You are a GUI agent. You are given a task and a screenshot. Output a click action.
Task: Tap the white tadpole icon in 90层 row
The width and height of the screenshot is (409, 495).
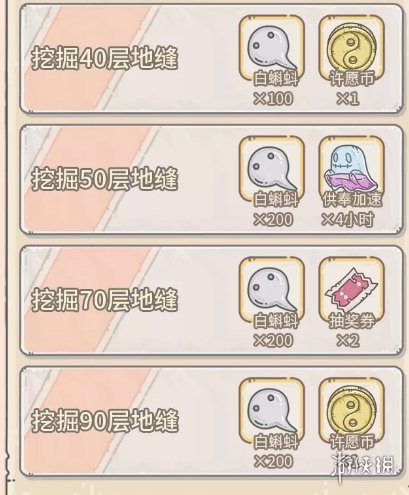click(272, 411)
